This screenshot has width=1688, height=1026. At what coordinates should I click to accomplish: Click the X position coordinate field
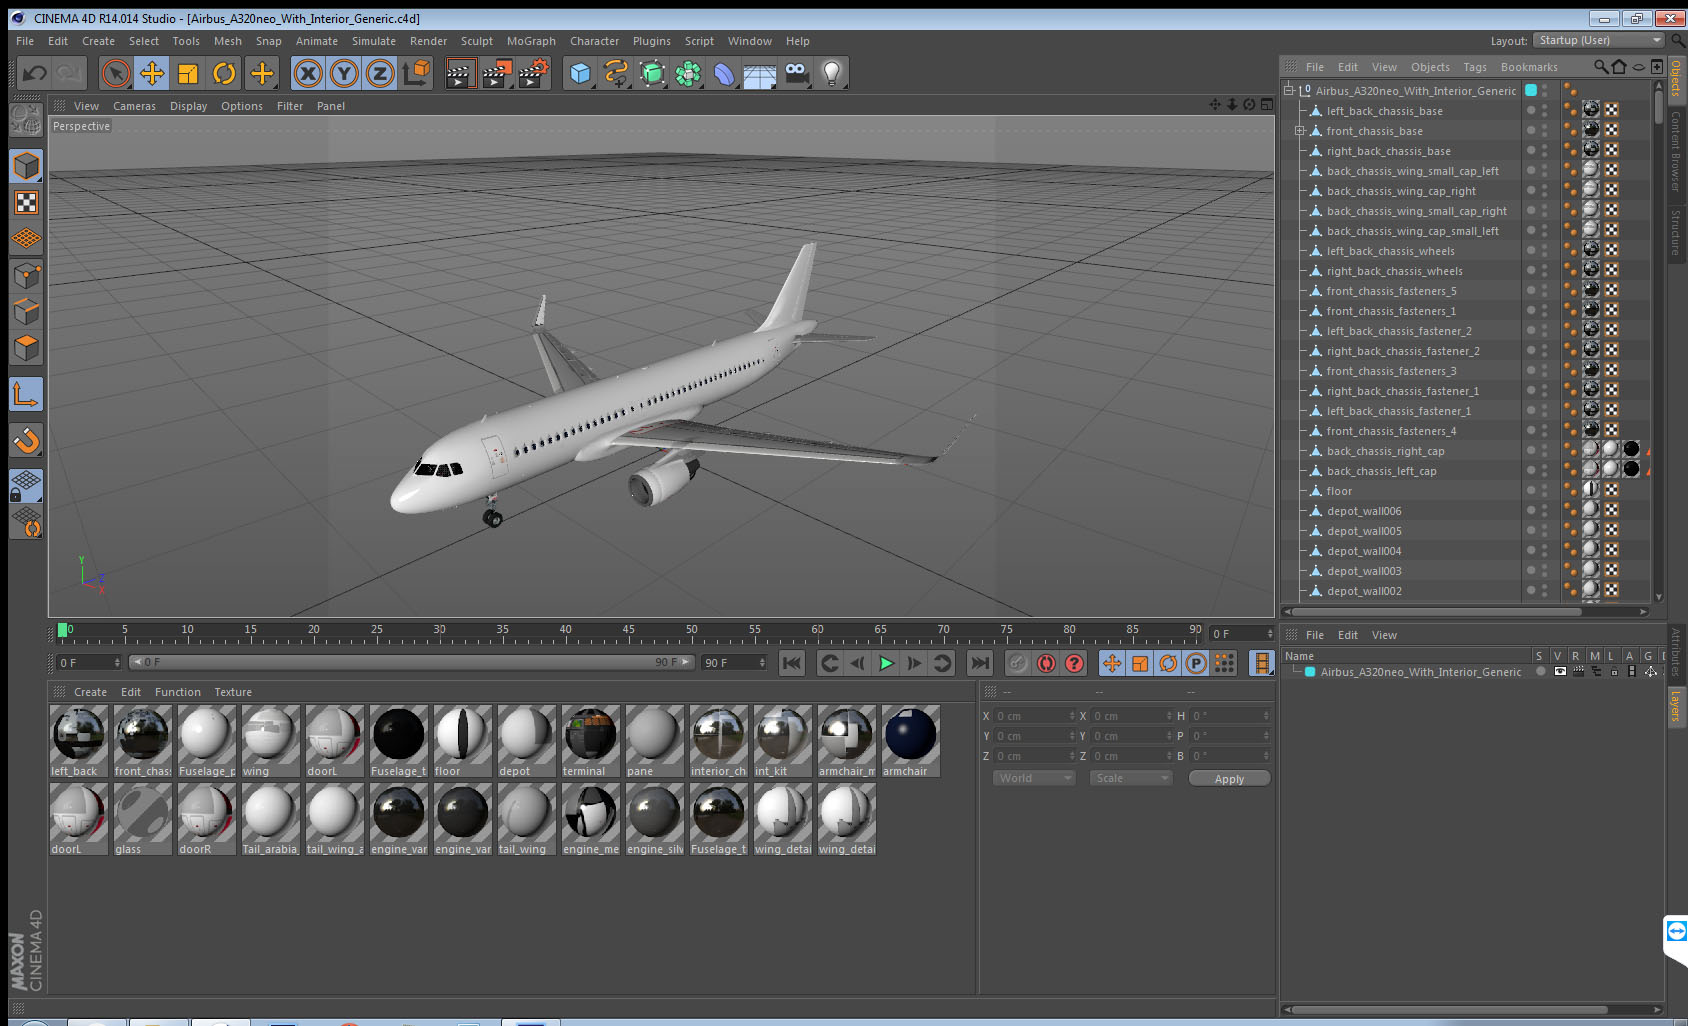coord(1034,716)
